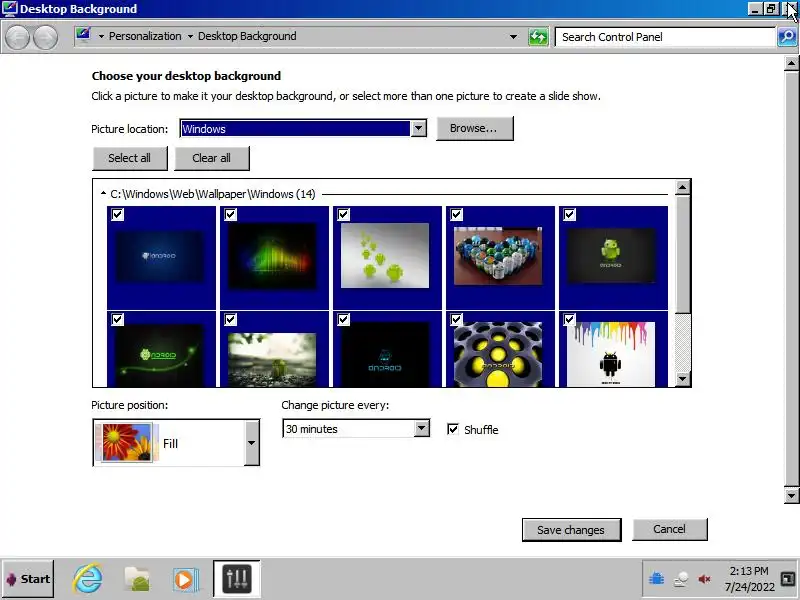800x600 pixels.
Task: Collapse the C:\Windows\Web\Wallpaper\Windows group
Action: click(103, 193)
